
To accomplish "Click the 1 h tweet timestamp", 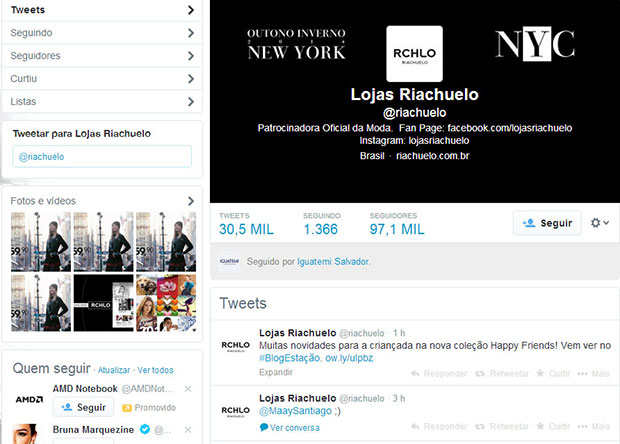I will [399, 333].
